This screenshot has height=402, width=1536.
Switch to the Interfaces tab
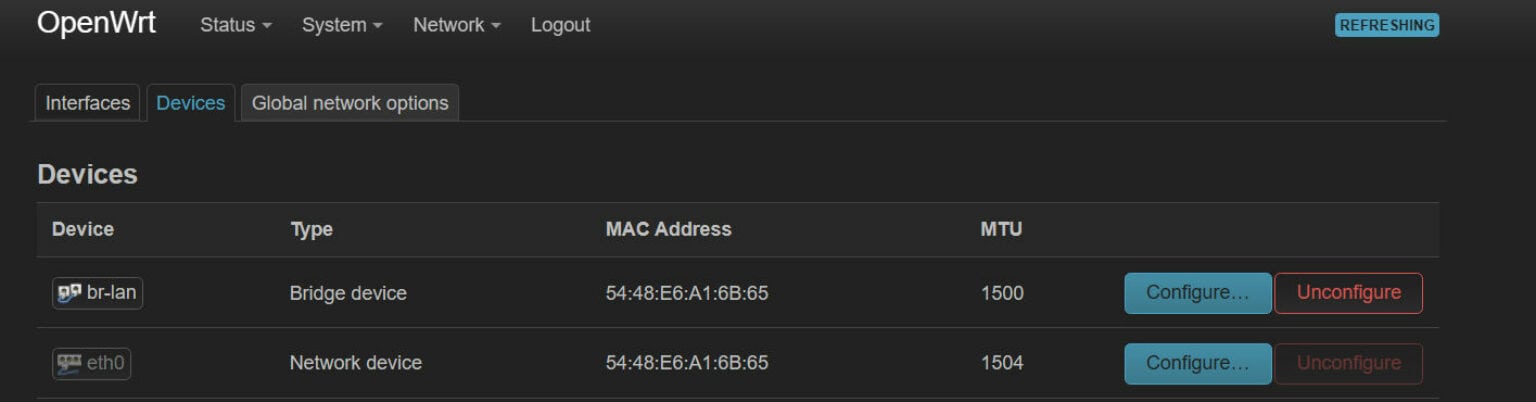pyautogui.click(x=88, y=103)
